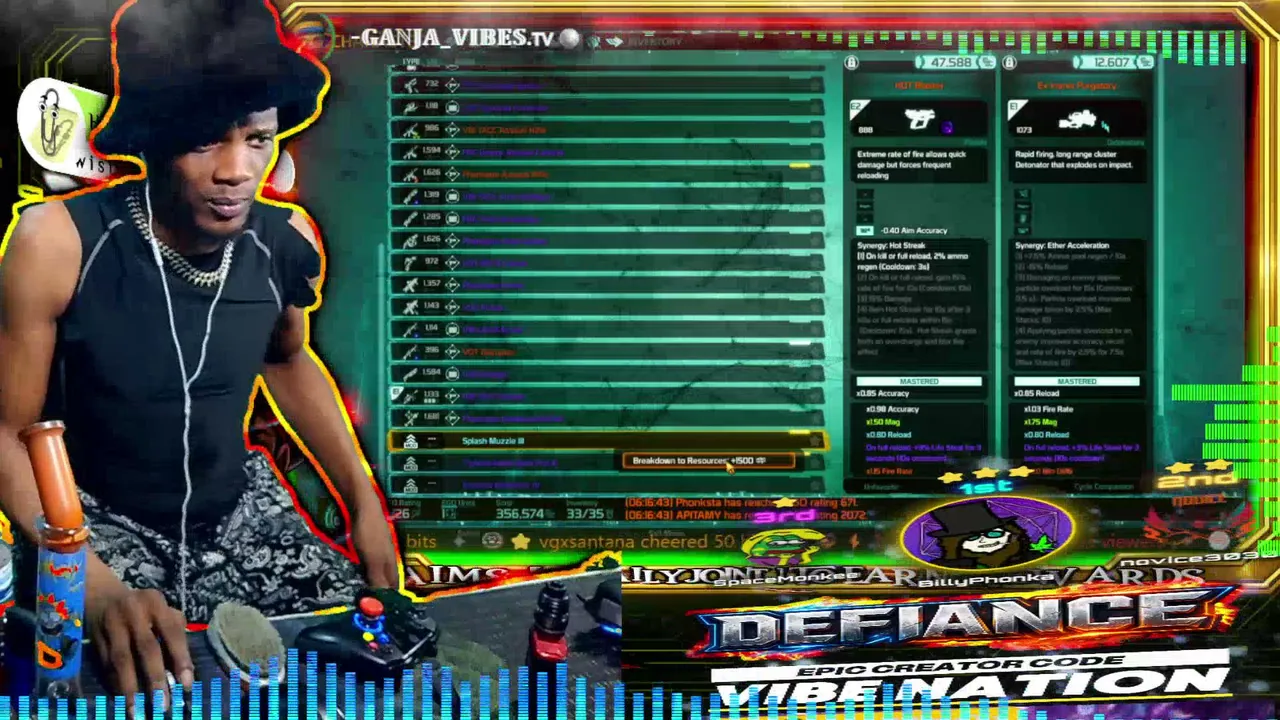Click the weapon type icon in the 396 row

pyautogui.click(x=410, y=351)
